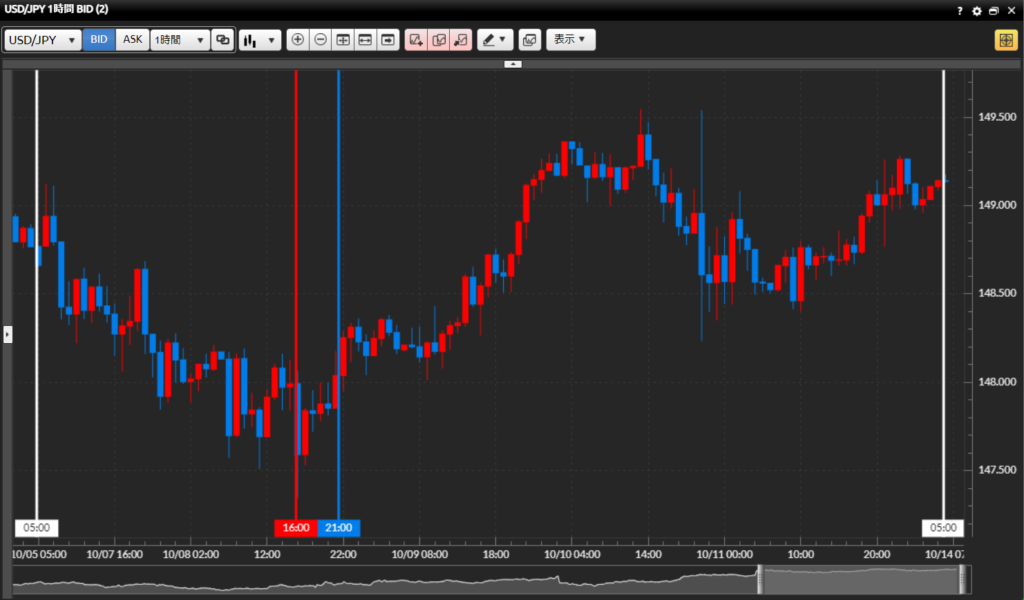Click the zoom in magnifier icon
This screenshot has width=1024, height=600.
pyautogui.click(x=297, y=40)
